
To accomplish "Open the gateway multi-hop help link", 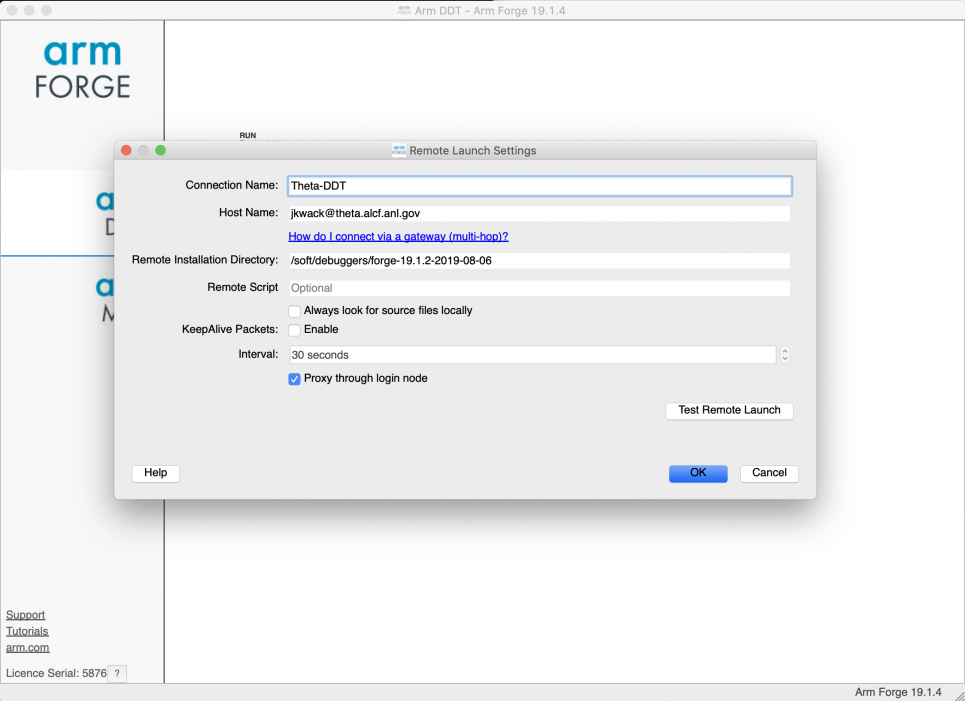I will point(398,237).
